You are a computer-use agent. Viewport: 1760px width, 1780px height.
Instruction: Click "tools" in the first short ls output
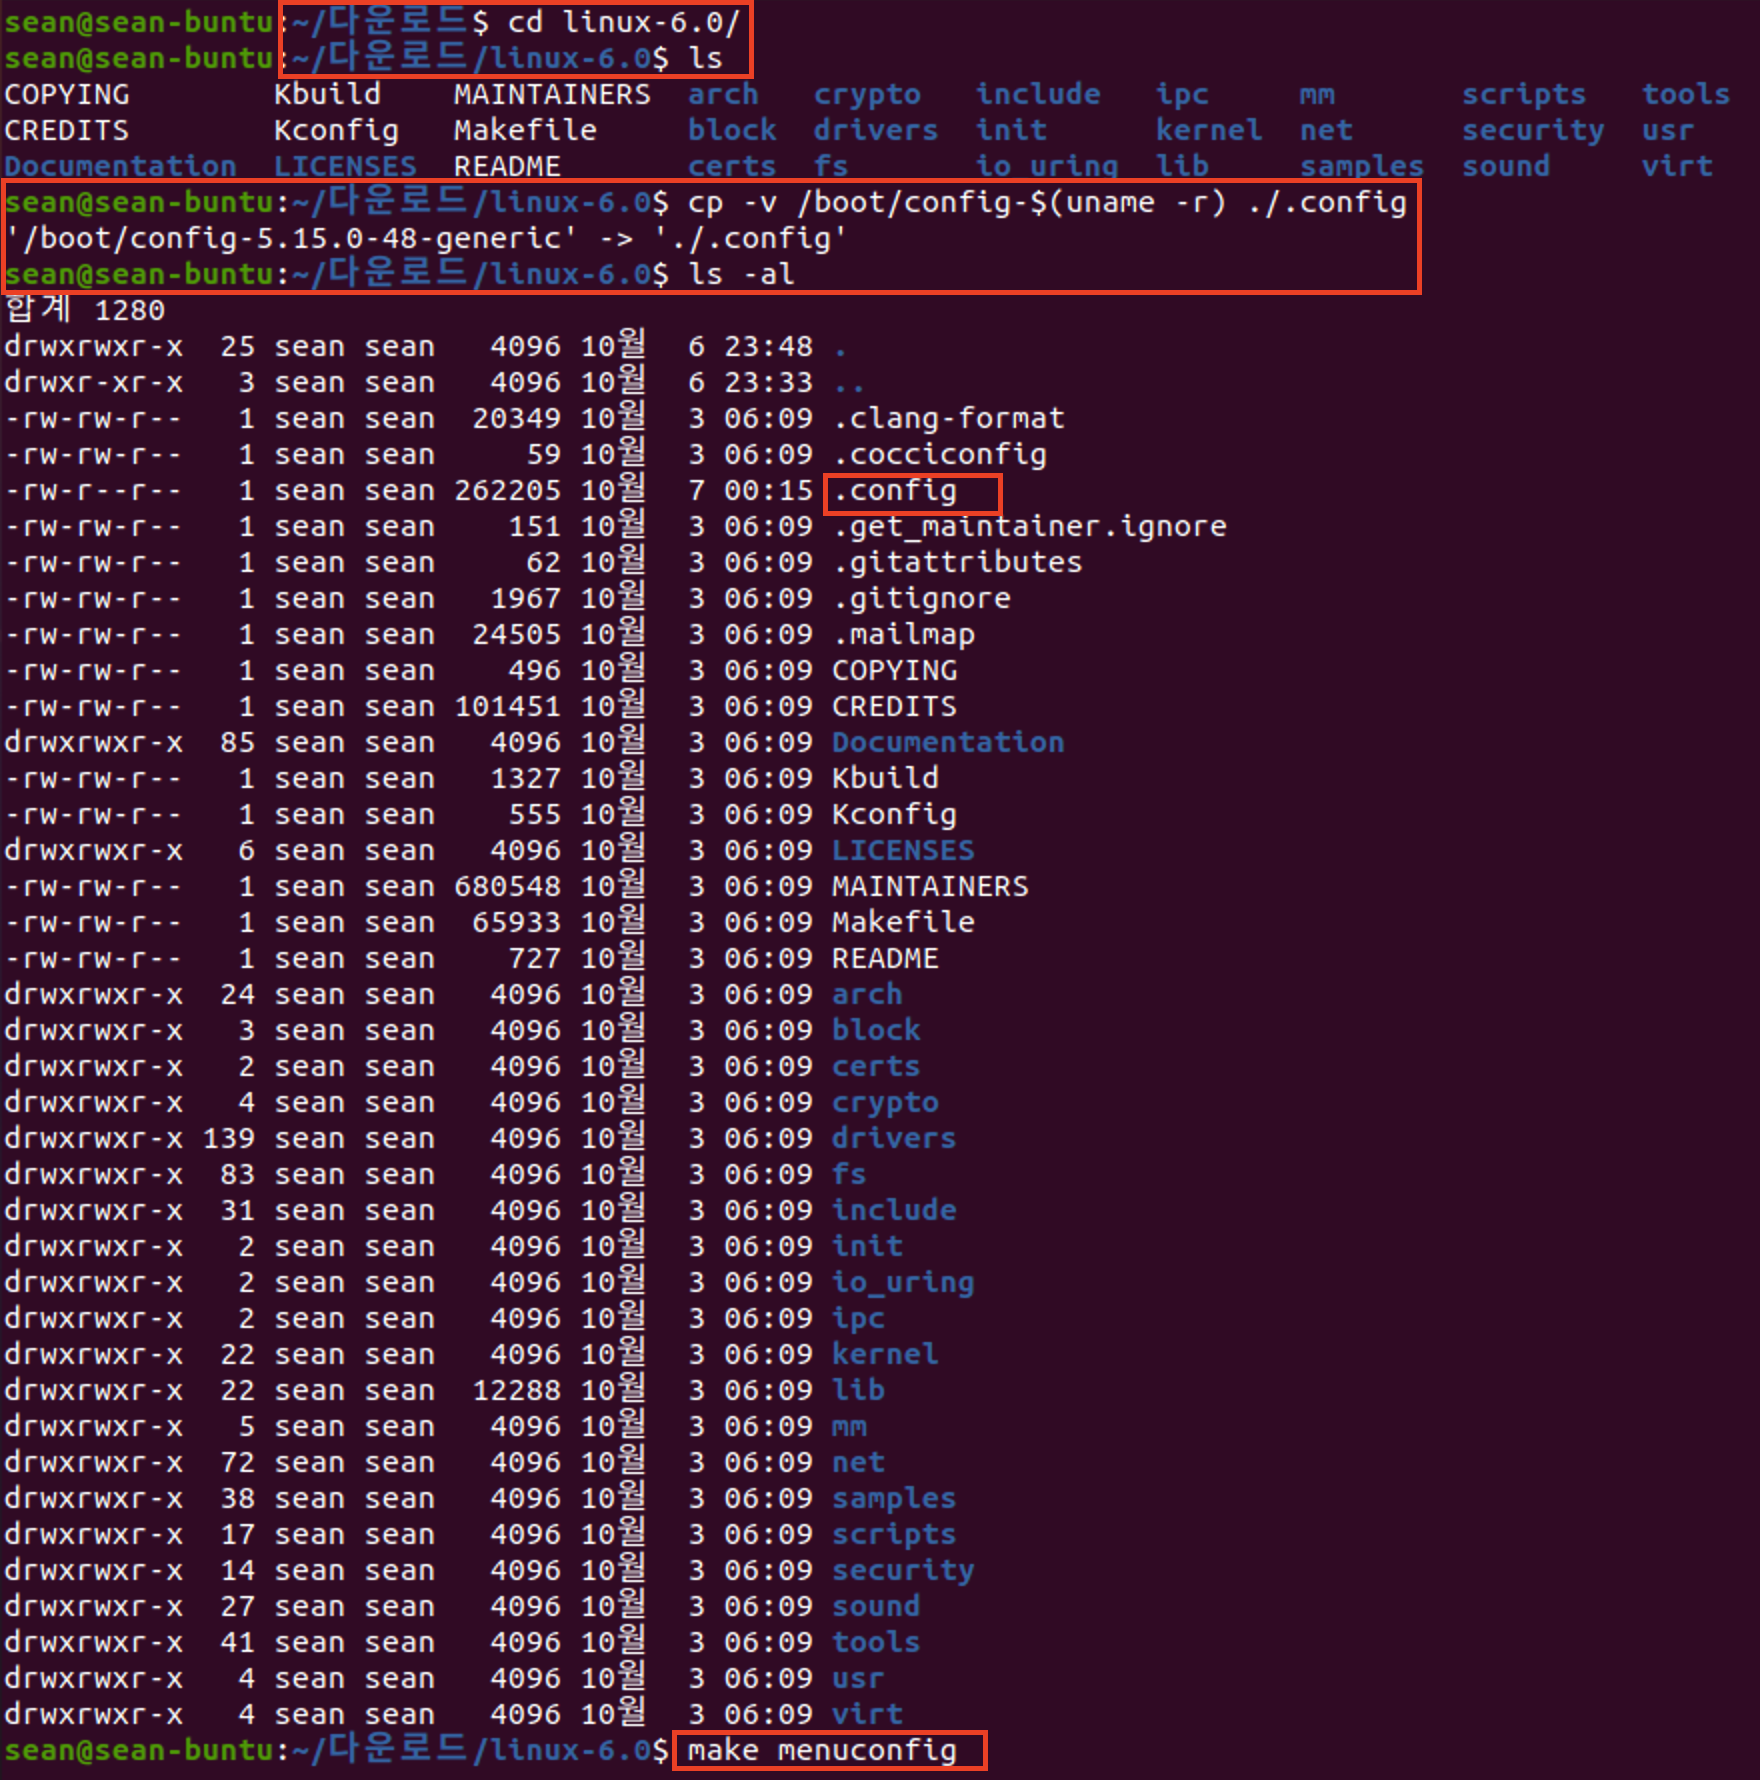point(1686,95)
